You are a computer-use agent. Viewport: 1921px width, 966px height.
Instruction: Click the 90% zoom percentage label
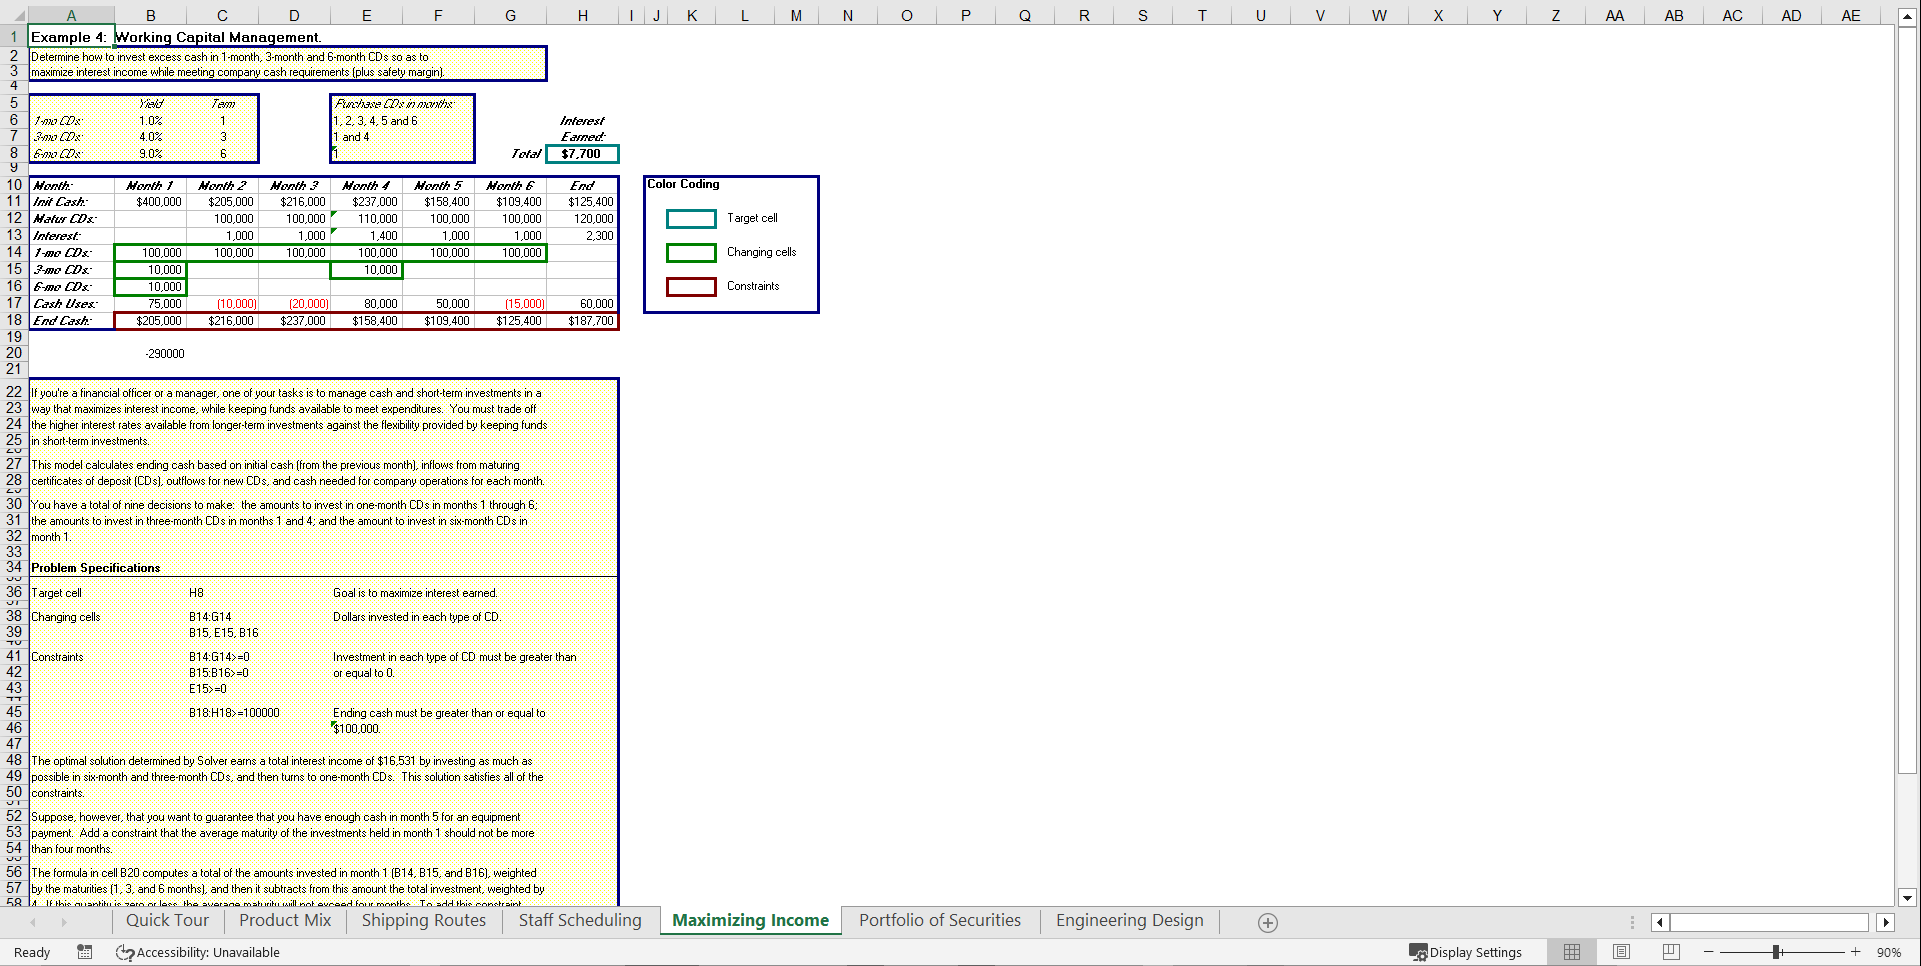point(1890,952)
